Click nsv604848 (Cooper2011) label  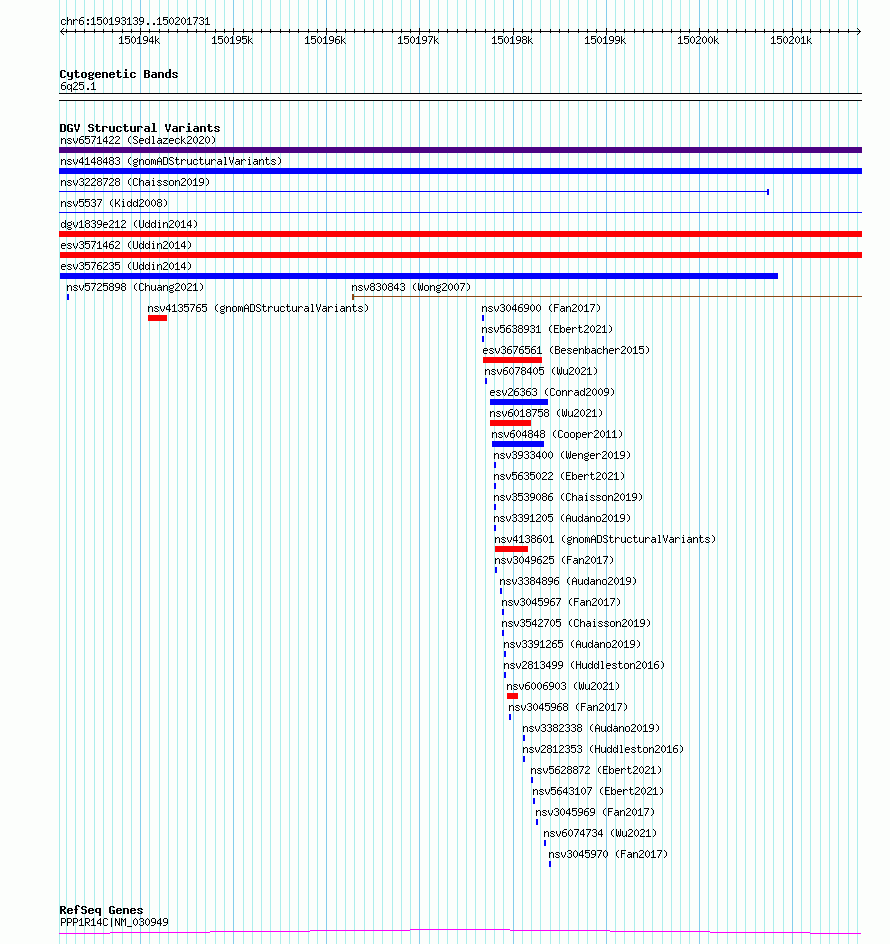click(557, 435)
